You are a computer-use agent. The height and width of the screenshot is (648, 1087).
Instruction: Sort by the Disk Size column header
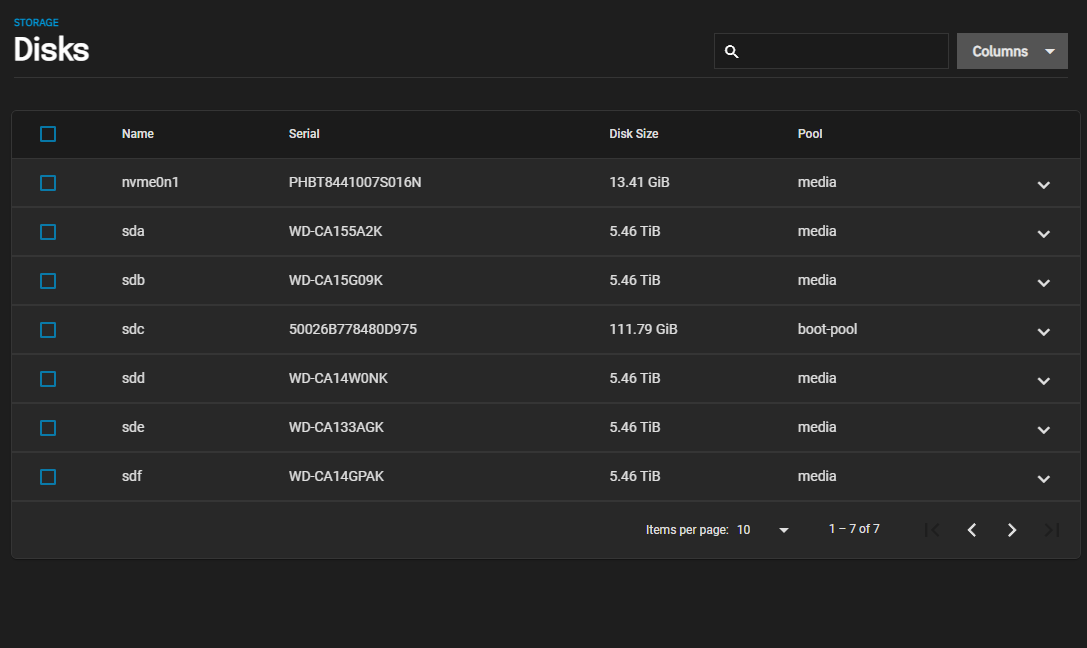pos(634,134)
